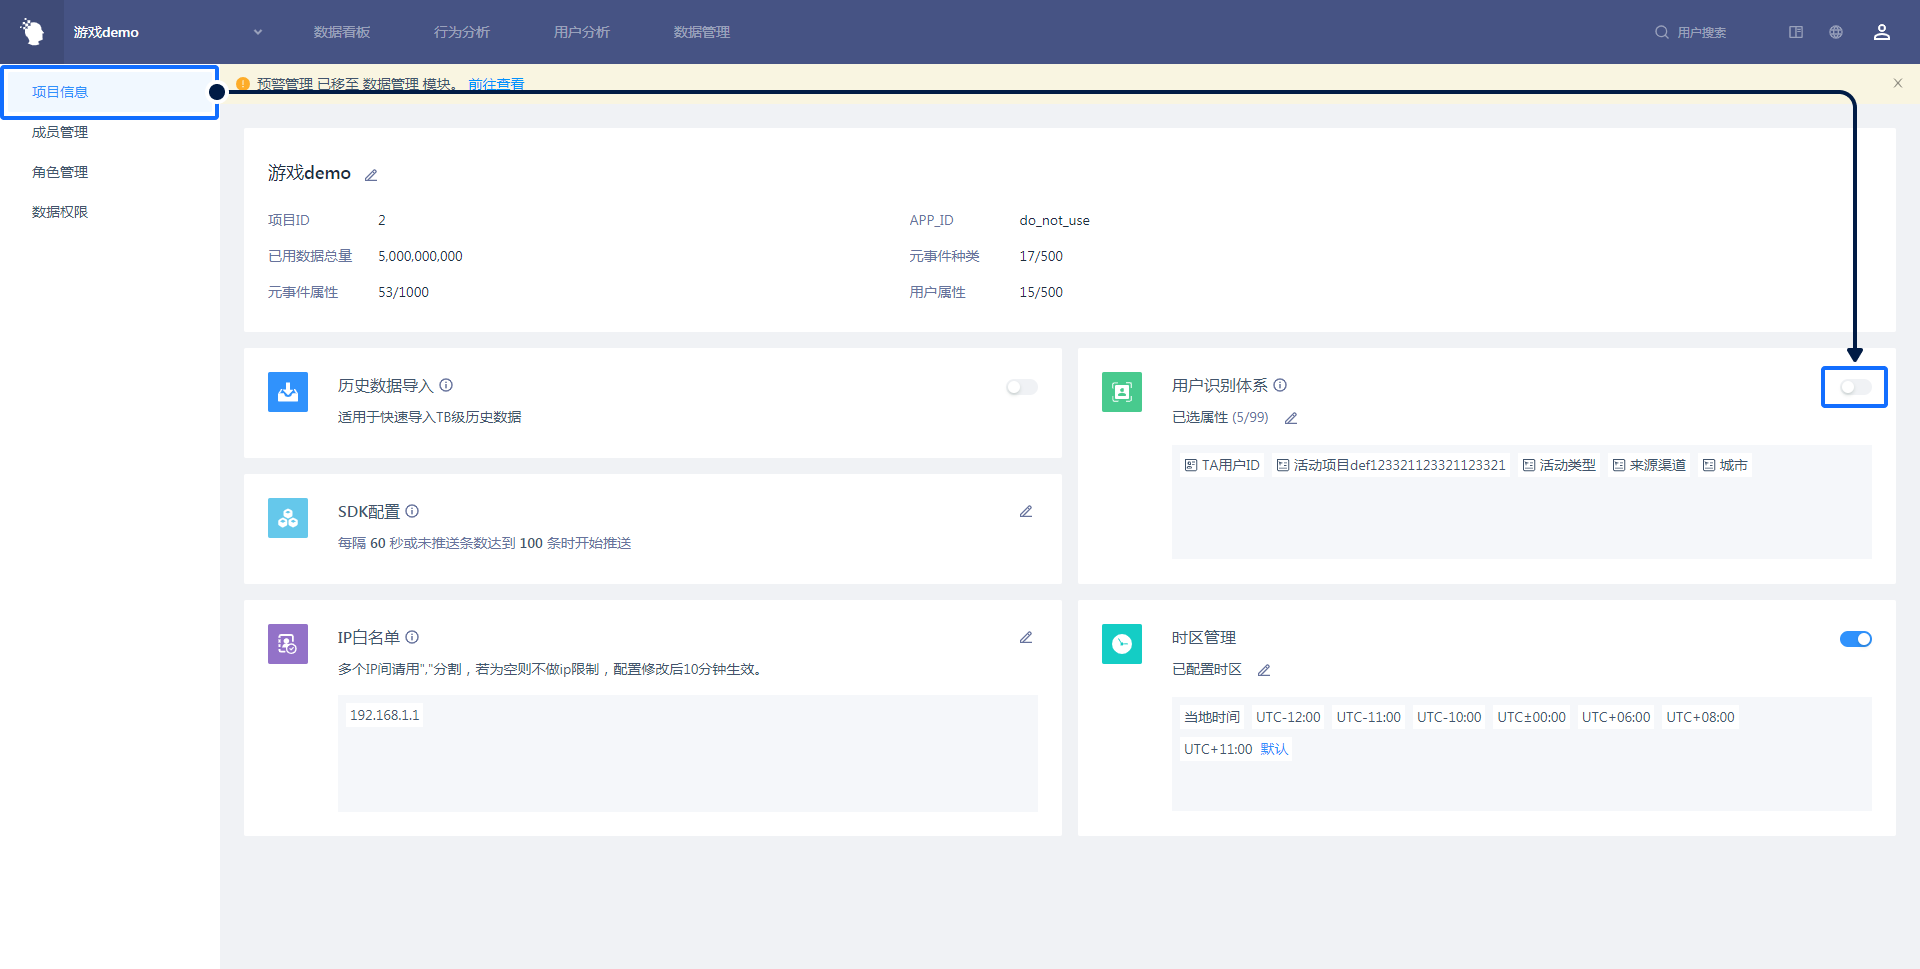Image resolution: width=1920 pixels, height=969 pixels.
Task: Select the UTC+08:00 time zone tag
Action: tap(1700, 717)
